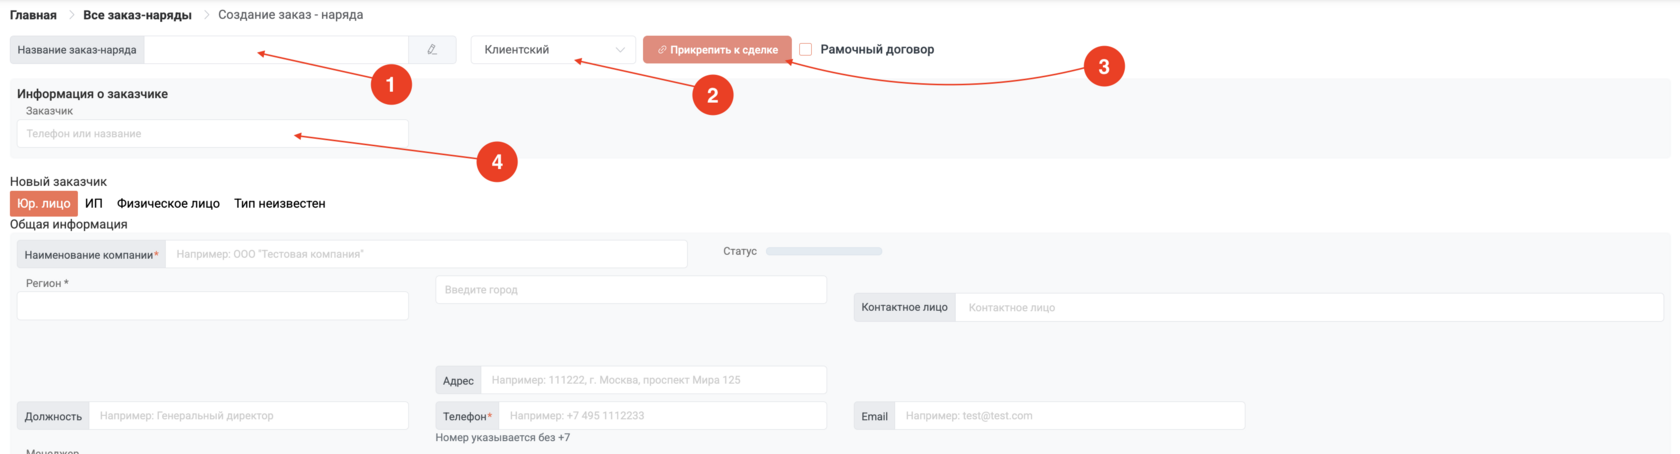Go to Главная breadcrumb link

pos(33,15)
